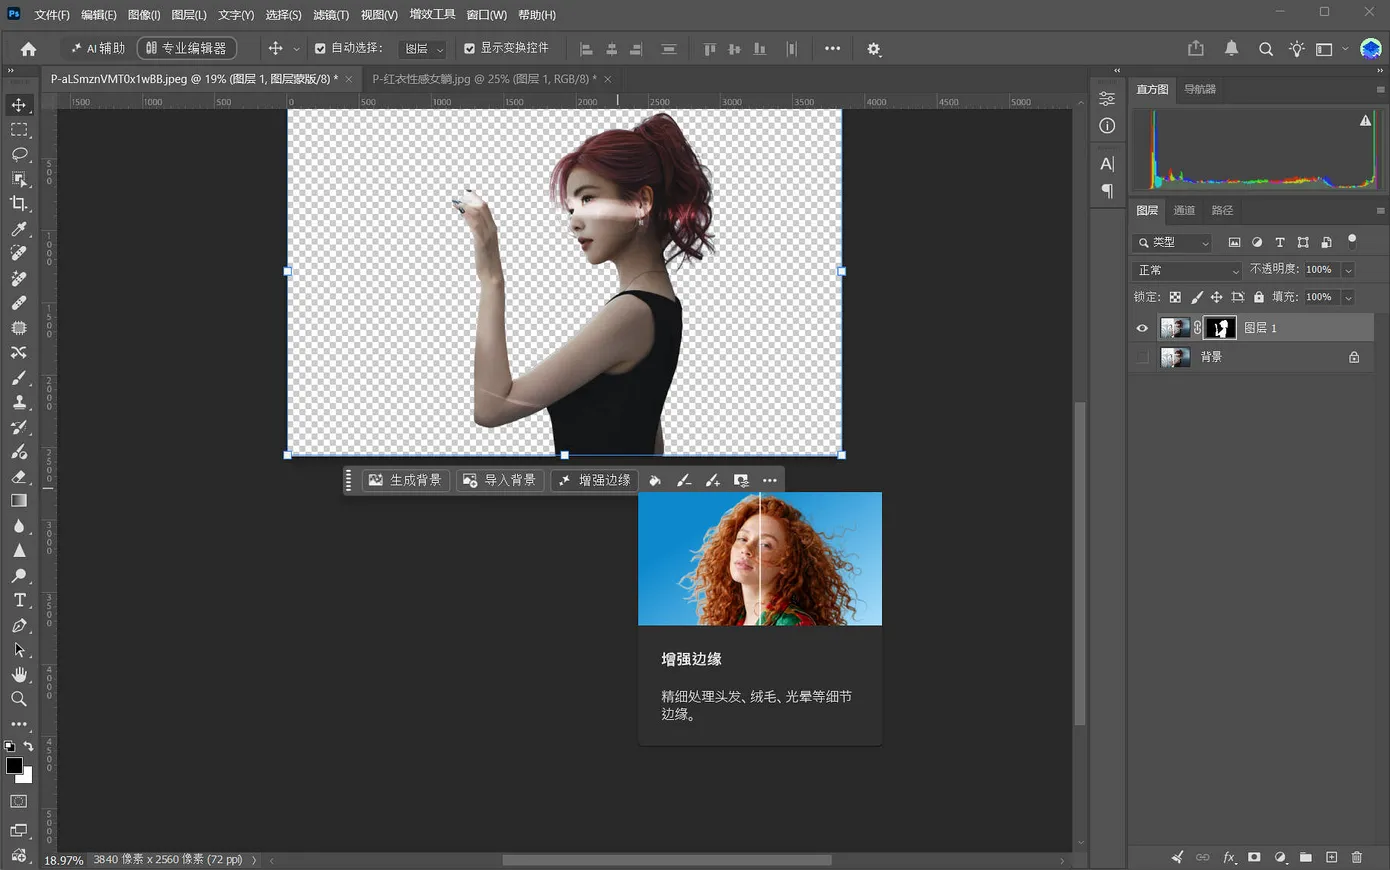Toggle the 自动选择 checkbox

pos(320,48)
